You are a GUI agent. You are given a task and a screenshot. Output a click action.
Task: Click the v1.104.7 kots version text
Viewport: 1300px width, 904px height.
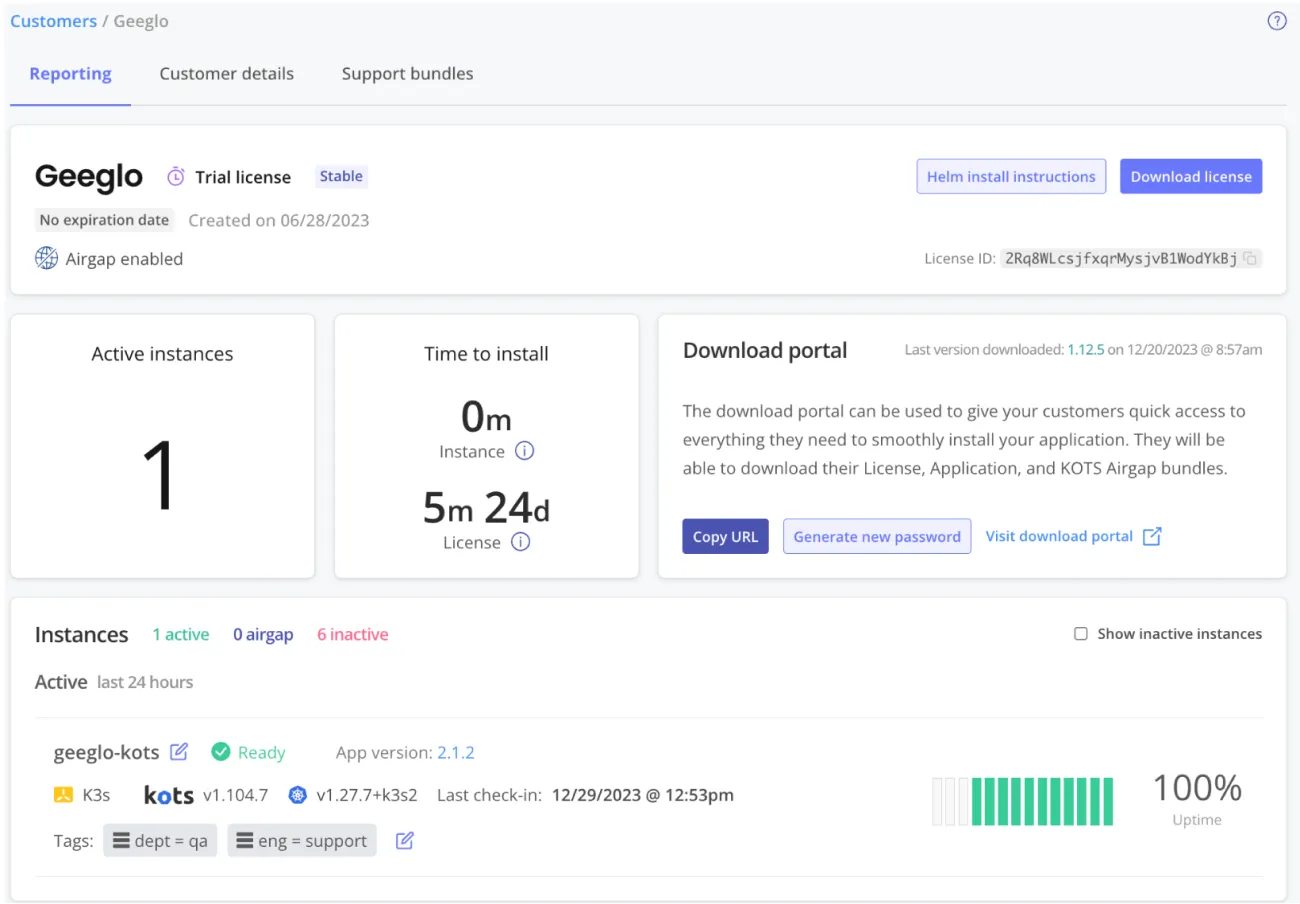click(235, 795)
